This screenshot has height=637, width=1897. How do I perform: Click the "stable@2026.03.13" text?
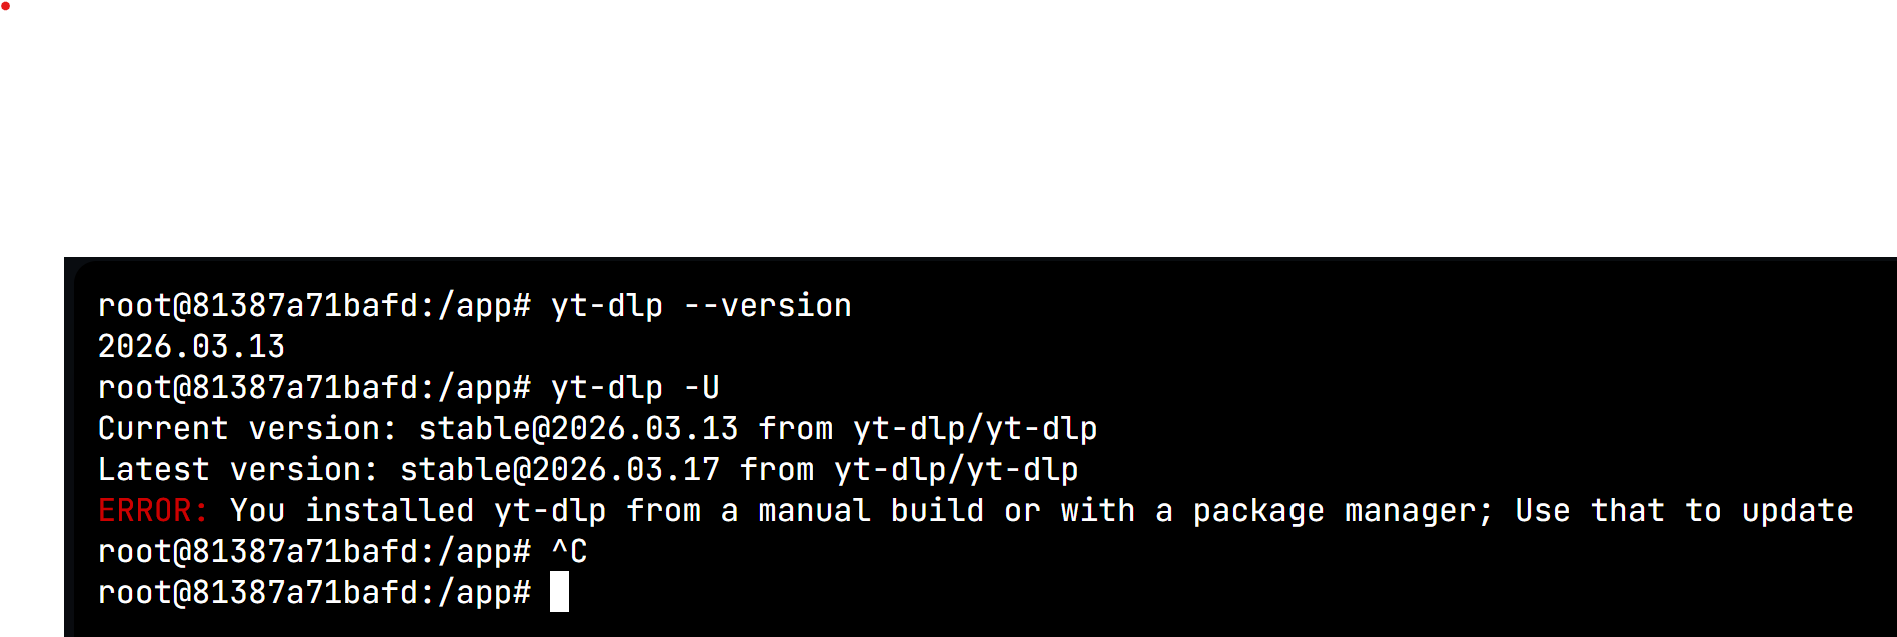tap(578, 429)
